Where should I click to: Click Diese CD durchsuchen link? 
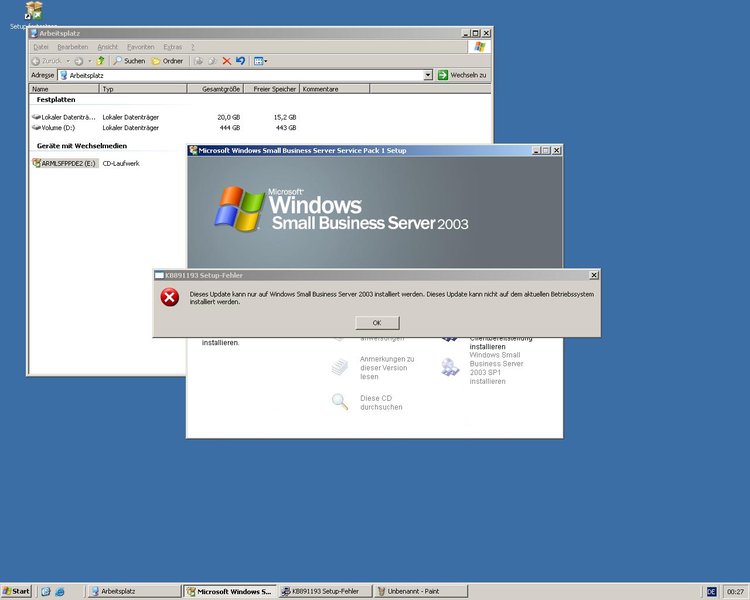point(381,403)
